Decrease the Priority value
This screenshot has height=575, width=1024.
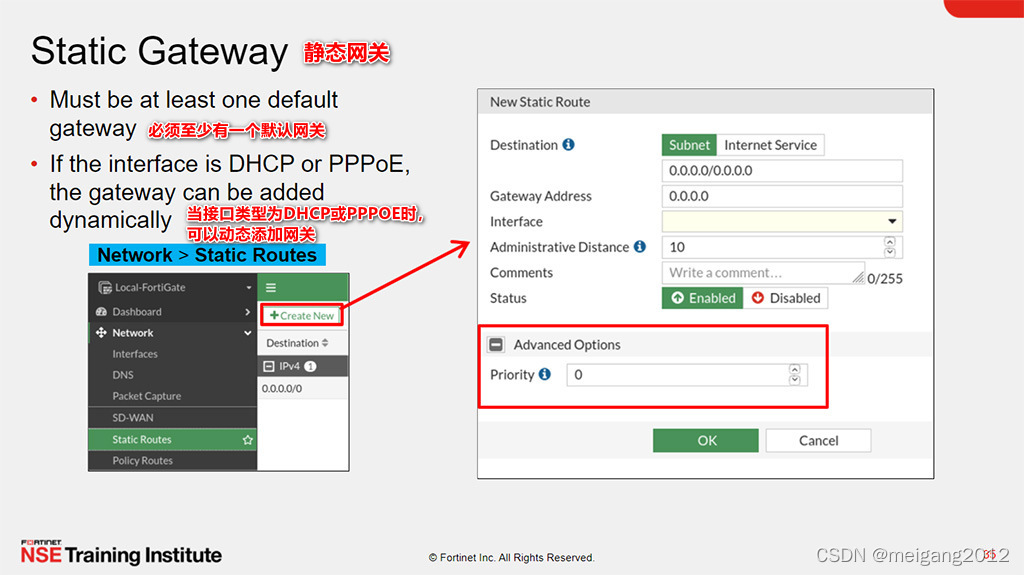[795, 380]
